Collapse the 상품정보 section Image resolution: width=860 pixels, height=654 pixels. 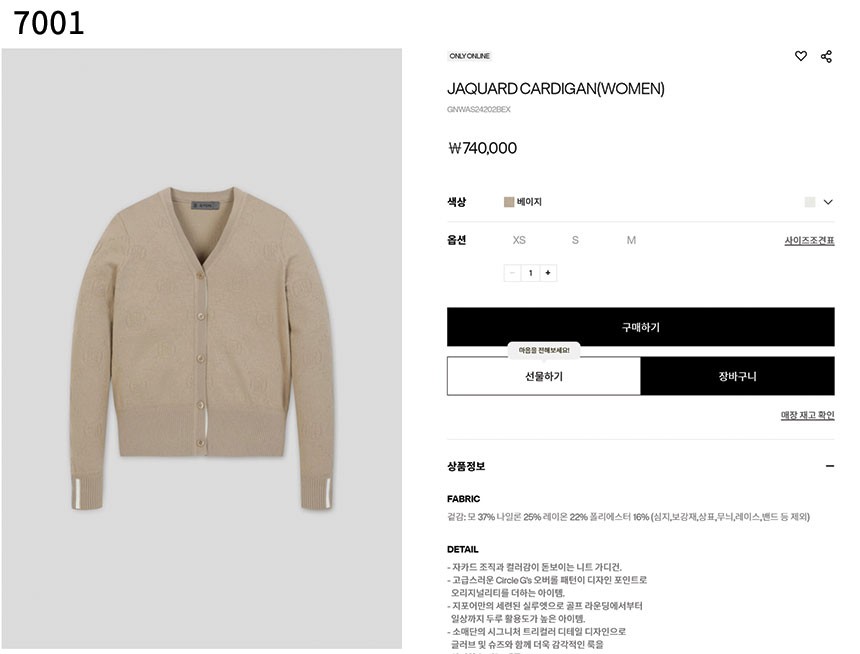coord(830,466)
